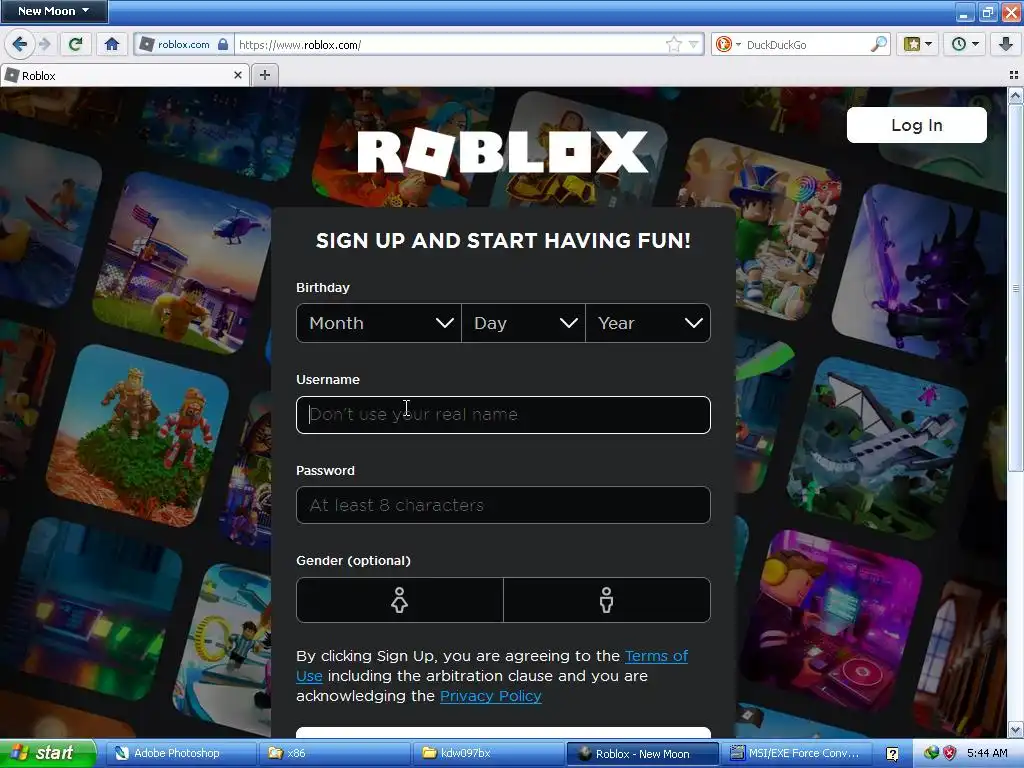Click the Roblox logo
Viewport: 1024px width, 768px height.
pos(503,152)
